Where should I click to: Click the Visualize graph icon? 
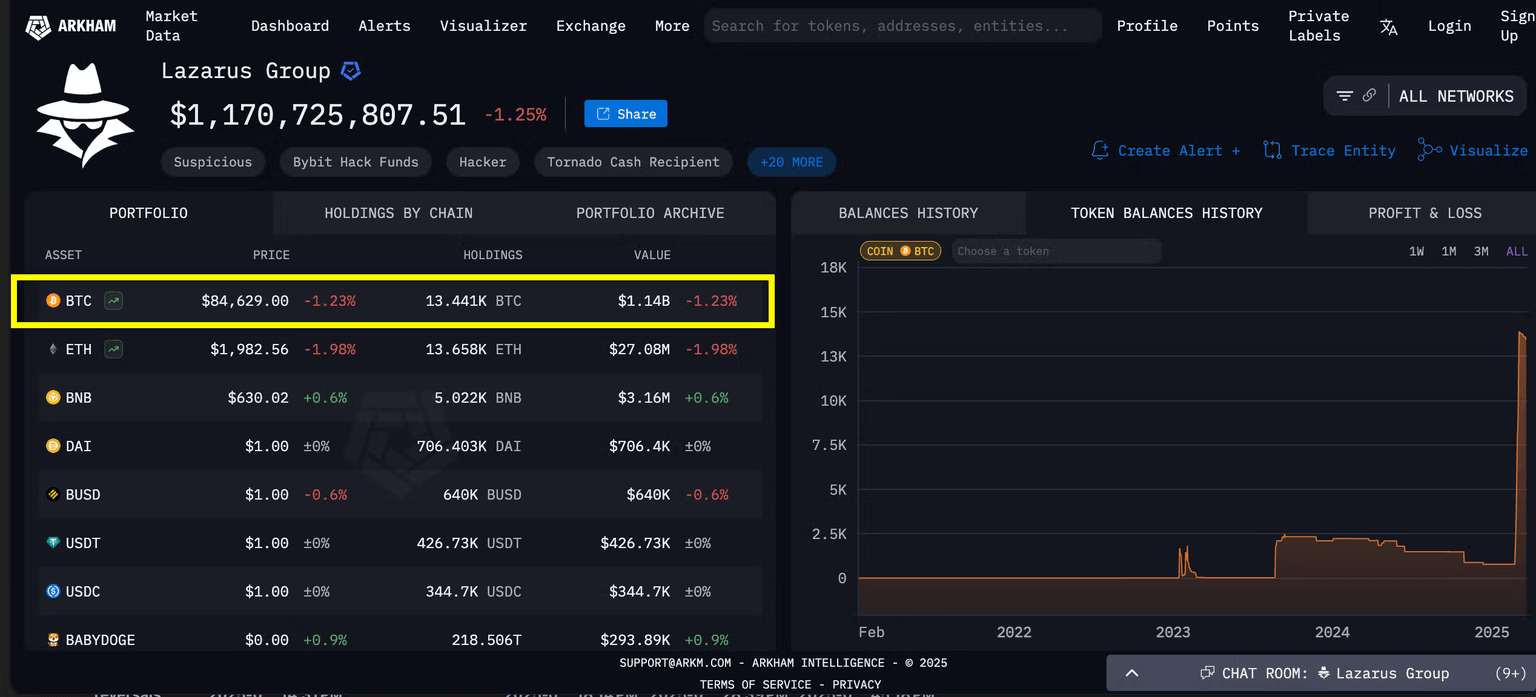coord(1429,150)
